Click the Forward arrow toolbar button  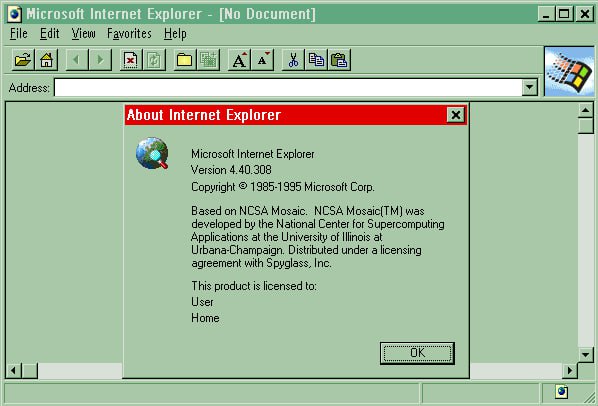[100, 60]
